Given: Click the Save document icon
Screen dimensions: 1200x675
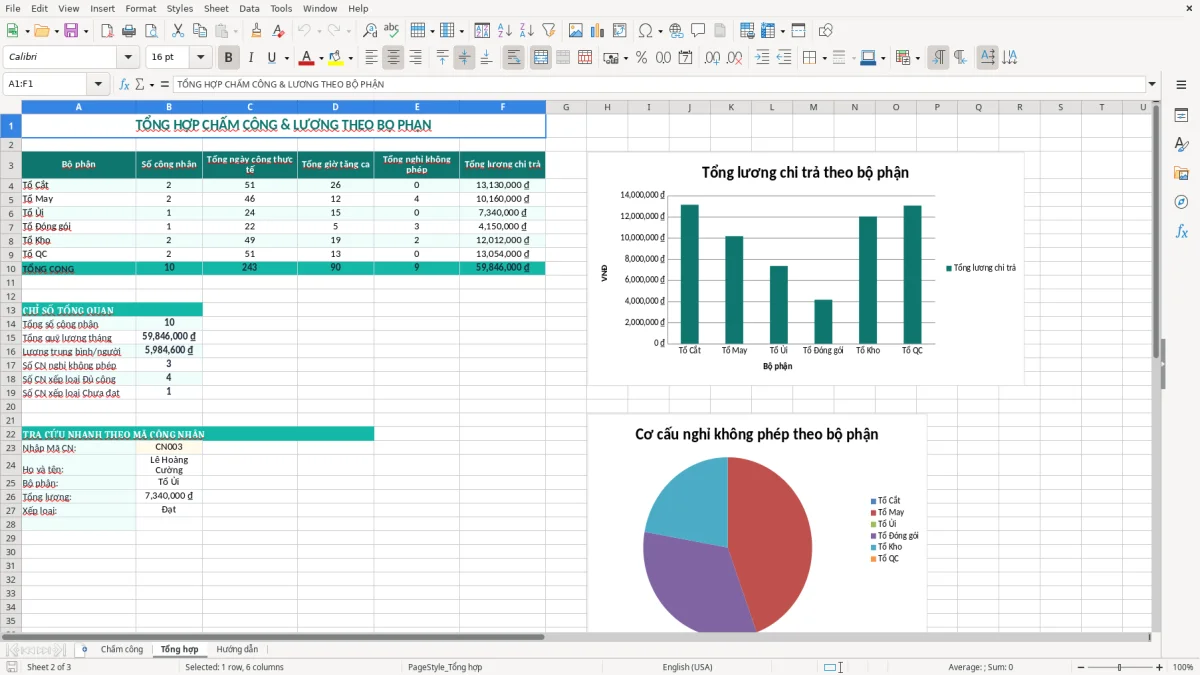Looking at the screenshot, I should [x=71, y=31].
